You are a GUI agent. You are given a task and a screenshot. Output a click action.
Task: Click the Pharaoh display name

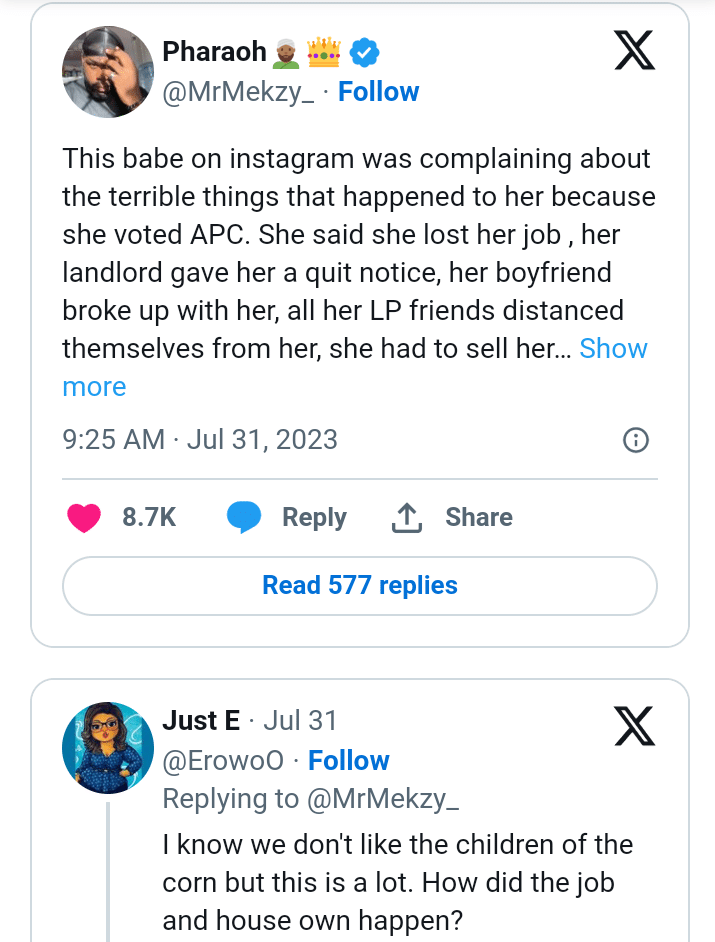pyautogui.click(x=214, y=51)
